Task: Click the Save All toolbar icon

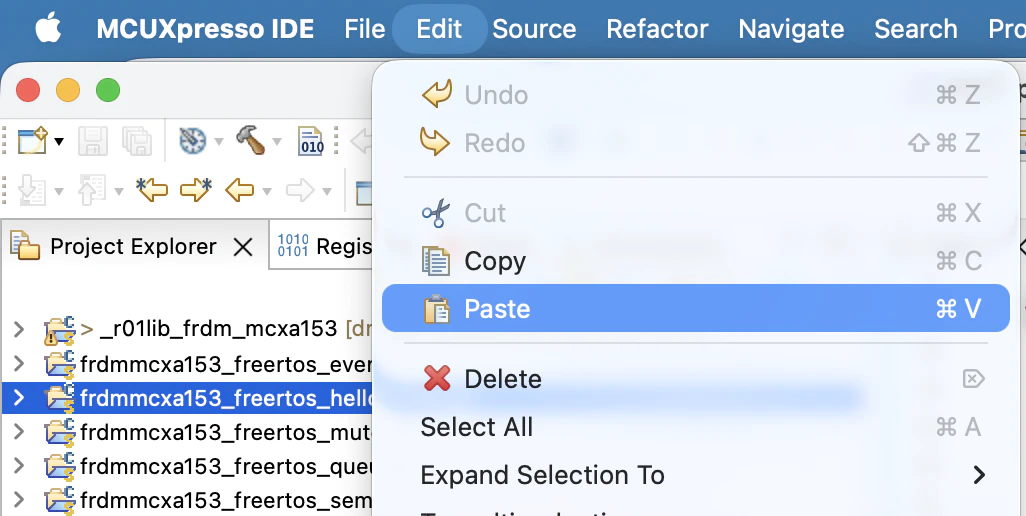Action: coord(137,141)
